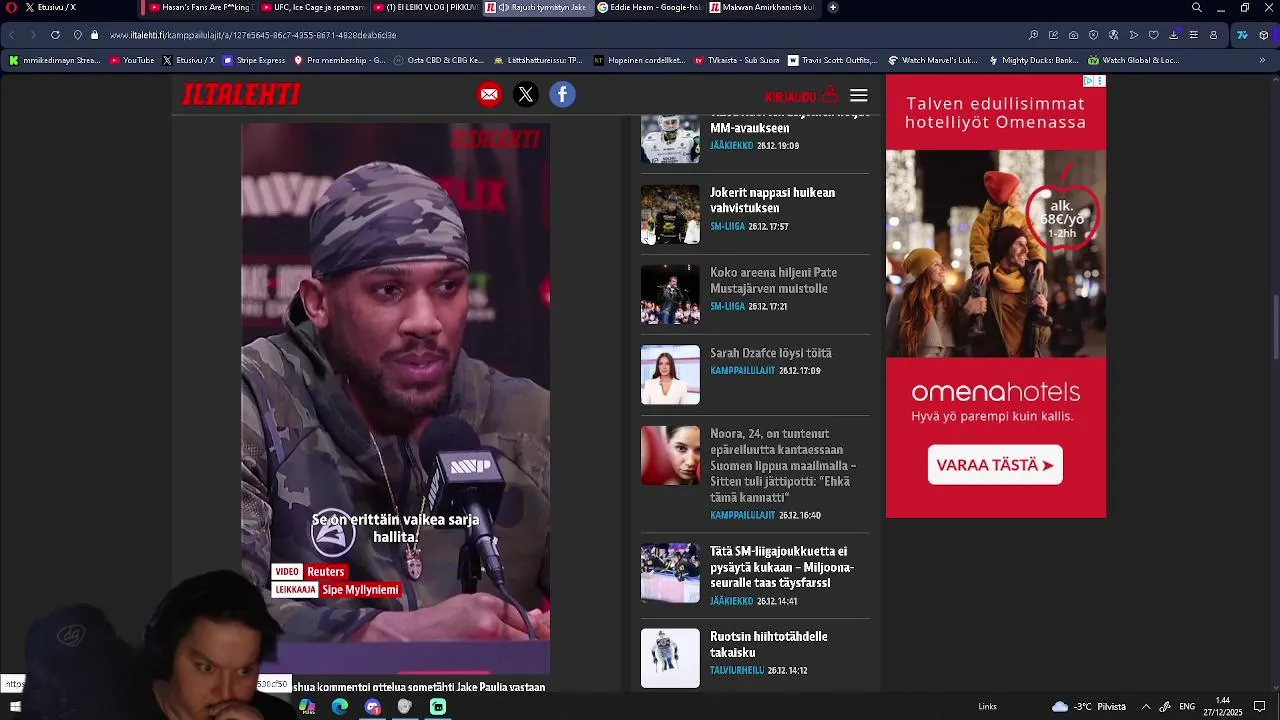
Task: Reload the page in the browser
Action: click(55, 35)
